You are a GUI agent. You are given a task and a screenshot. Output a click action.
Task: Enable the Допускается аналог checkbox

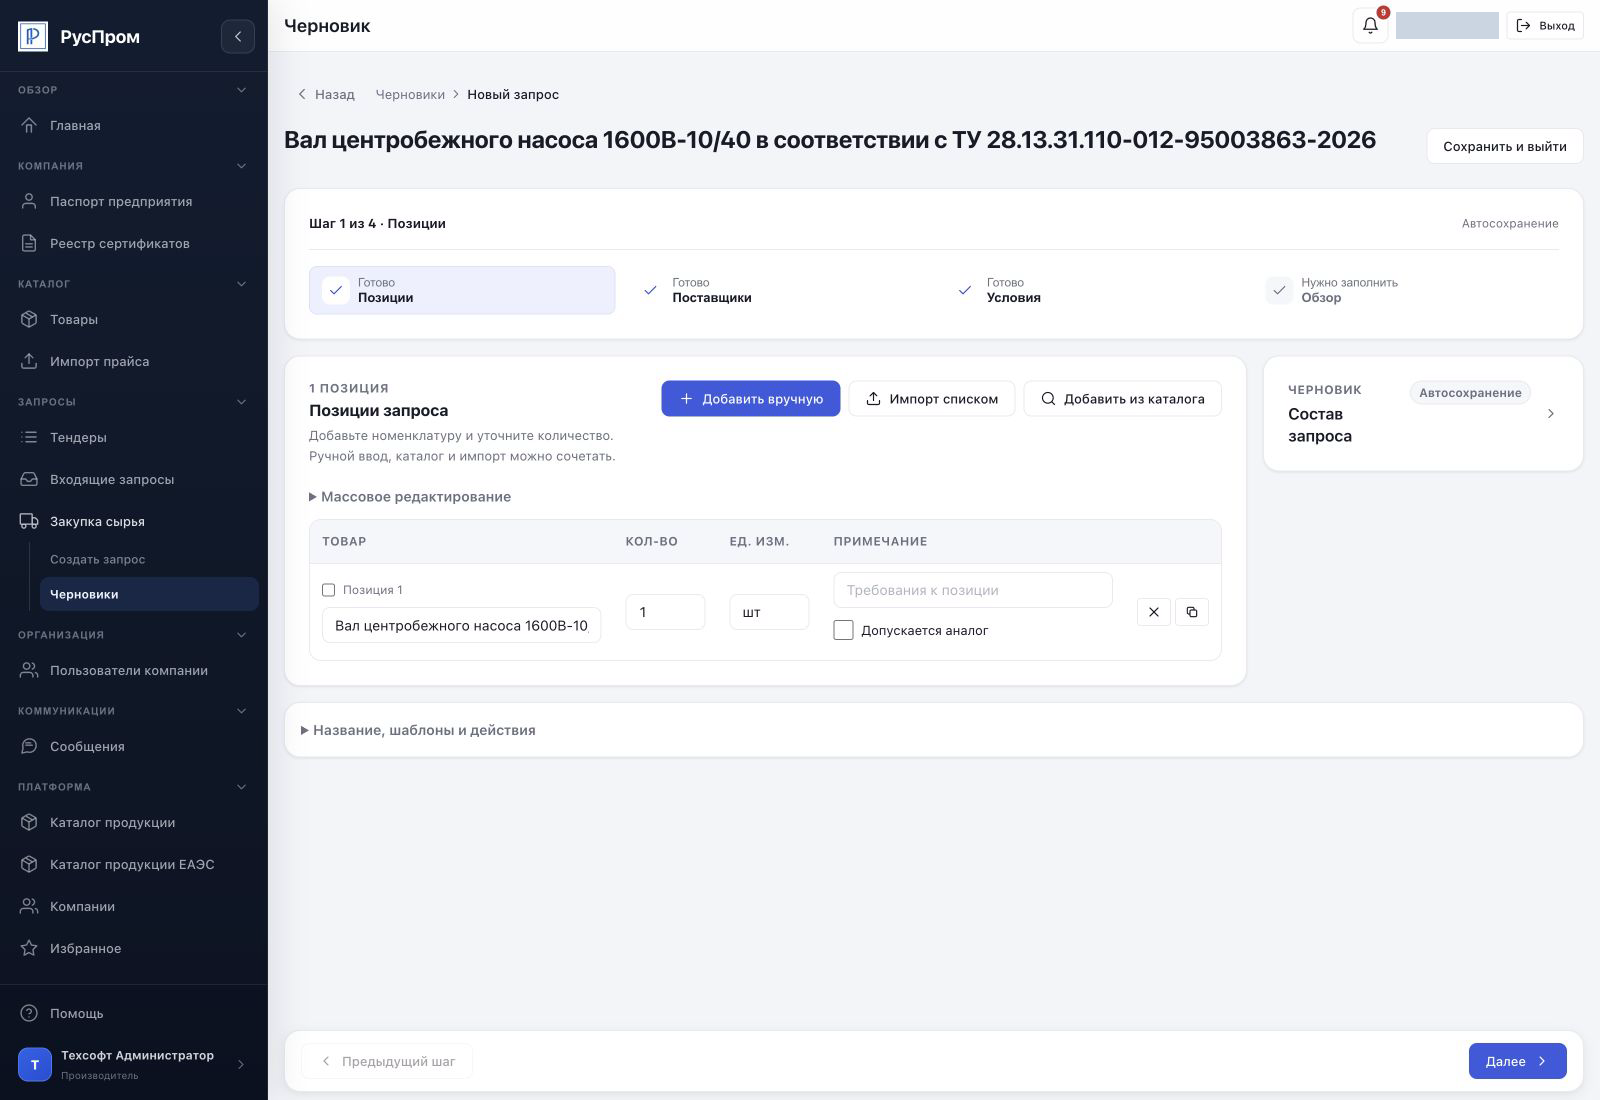(843, 630)
